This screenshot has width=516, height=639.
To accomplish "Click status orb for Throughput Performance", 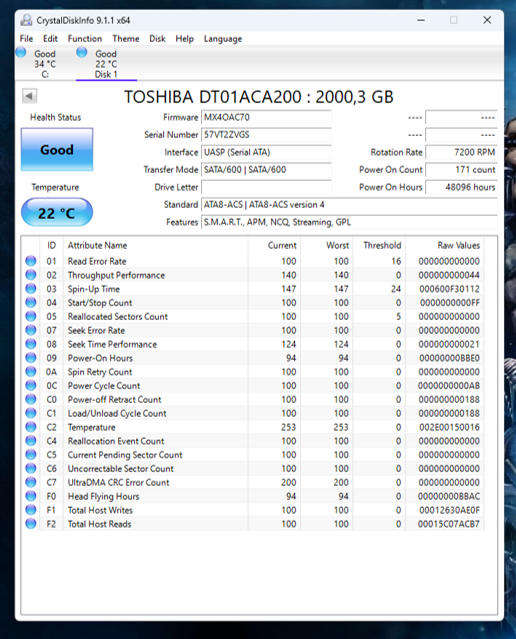I will tap(31, 275).
